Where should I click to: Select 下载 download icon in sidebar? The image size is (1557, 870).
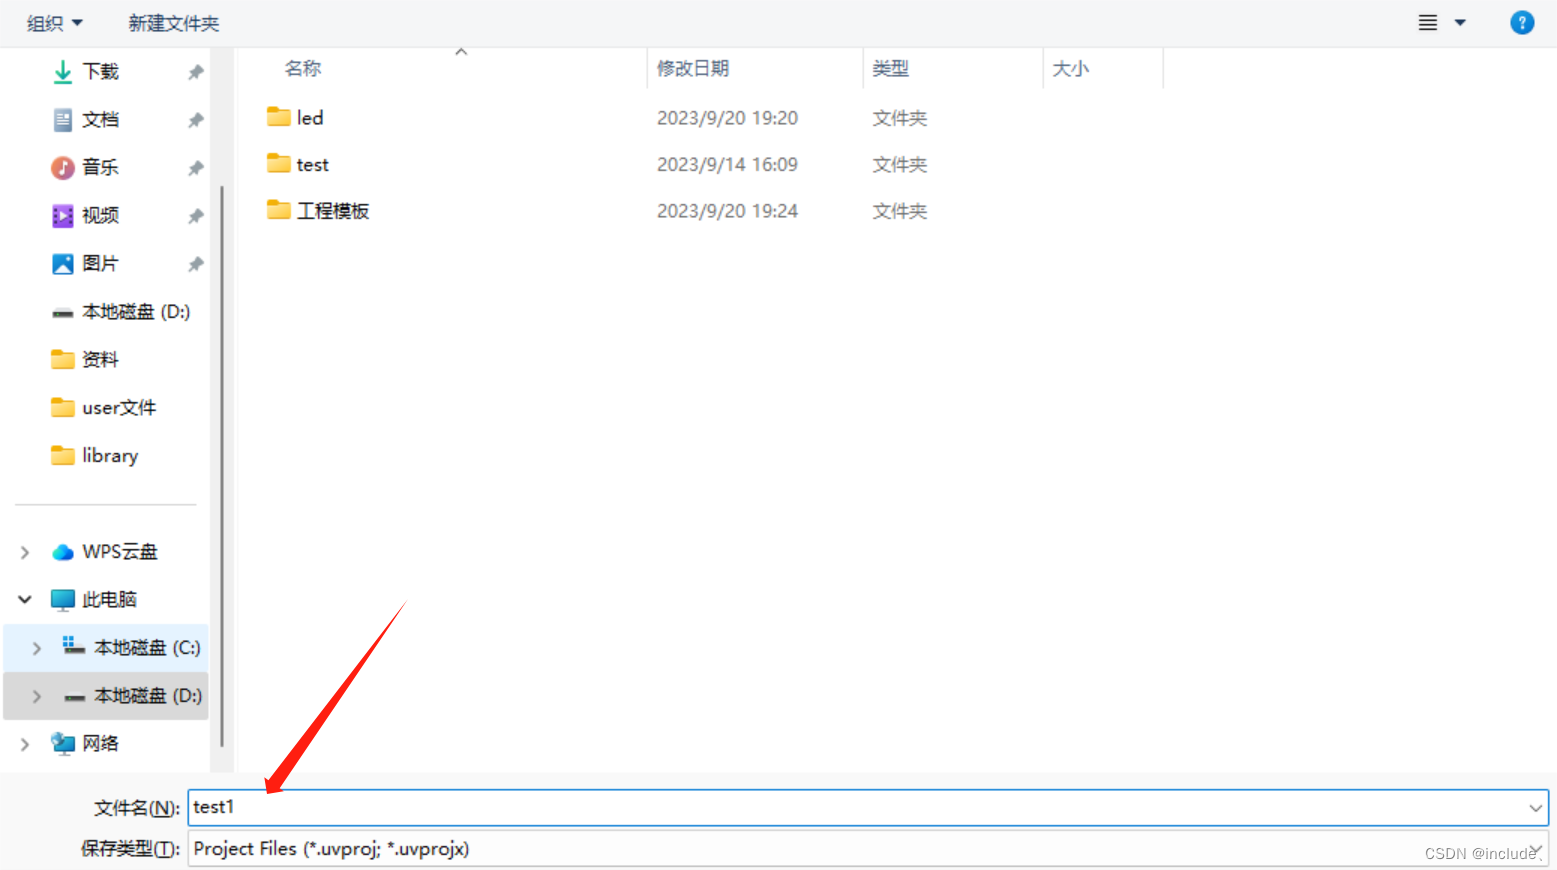[63, 72]
